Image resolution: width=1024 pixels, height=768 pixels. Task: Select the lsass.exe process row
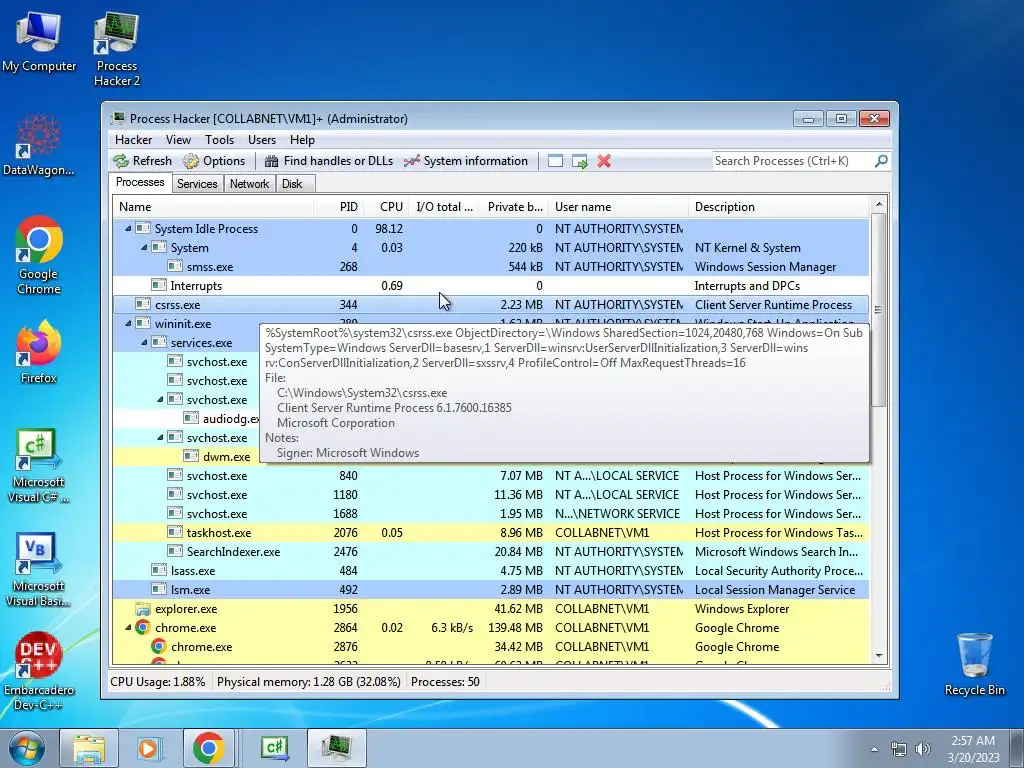pos(490,571)
